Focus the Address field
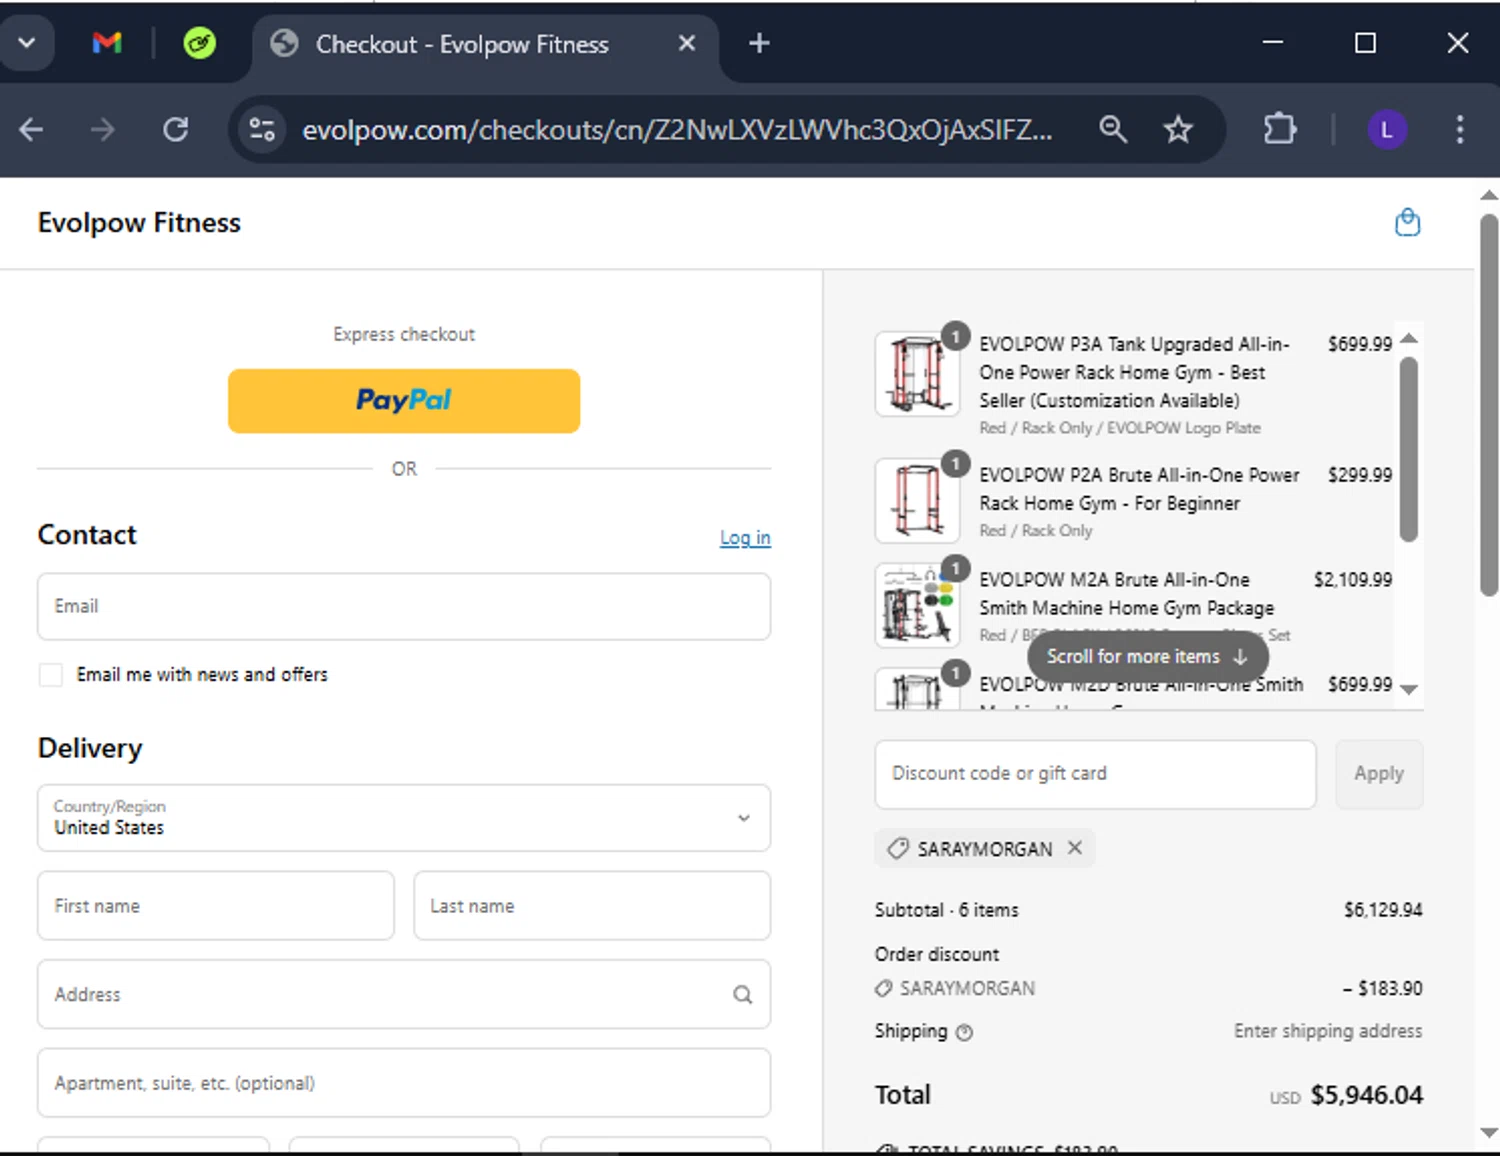This screenshot has height=1156, width=1500. coord(404,994)
